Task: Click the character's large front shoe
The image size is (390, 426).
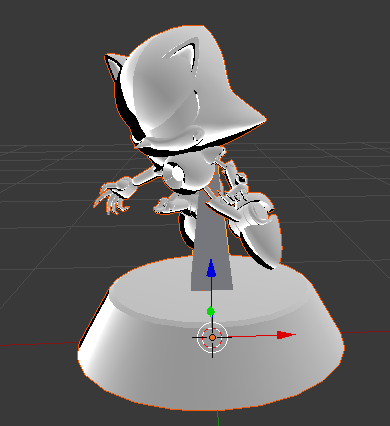Action: [x=258, y=230]
